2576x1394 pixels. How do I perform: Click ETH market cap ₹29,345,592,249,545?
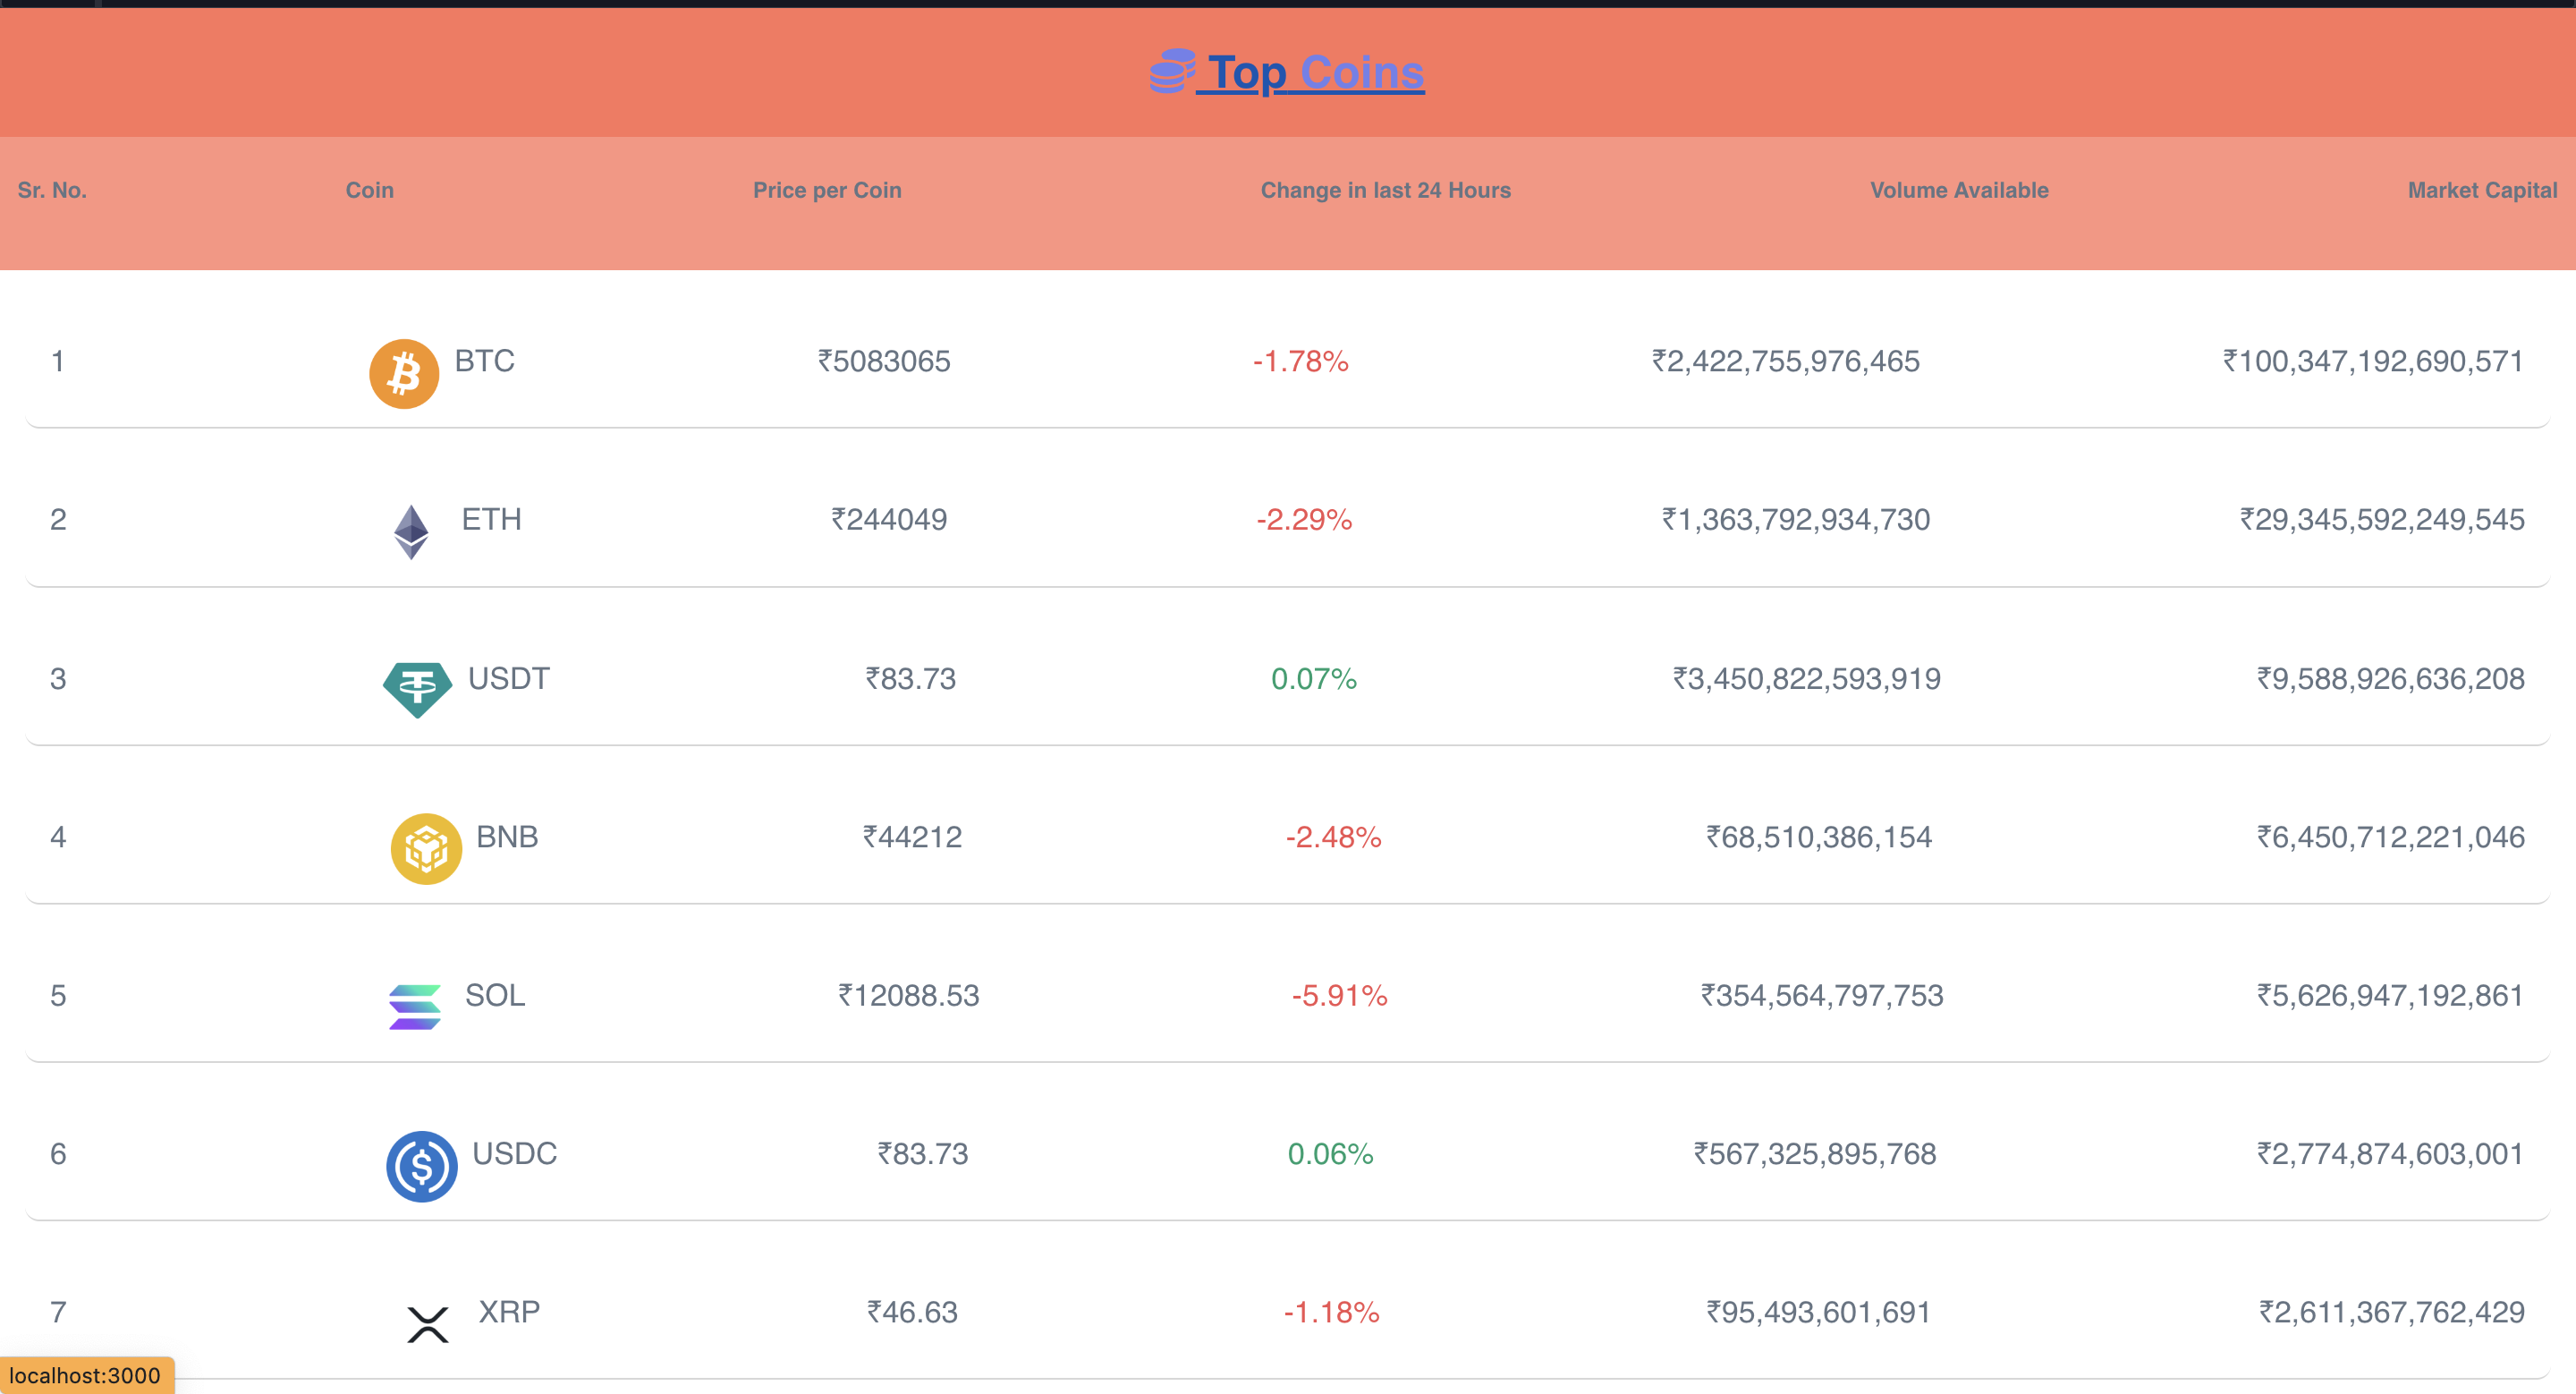point(2382,519)
